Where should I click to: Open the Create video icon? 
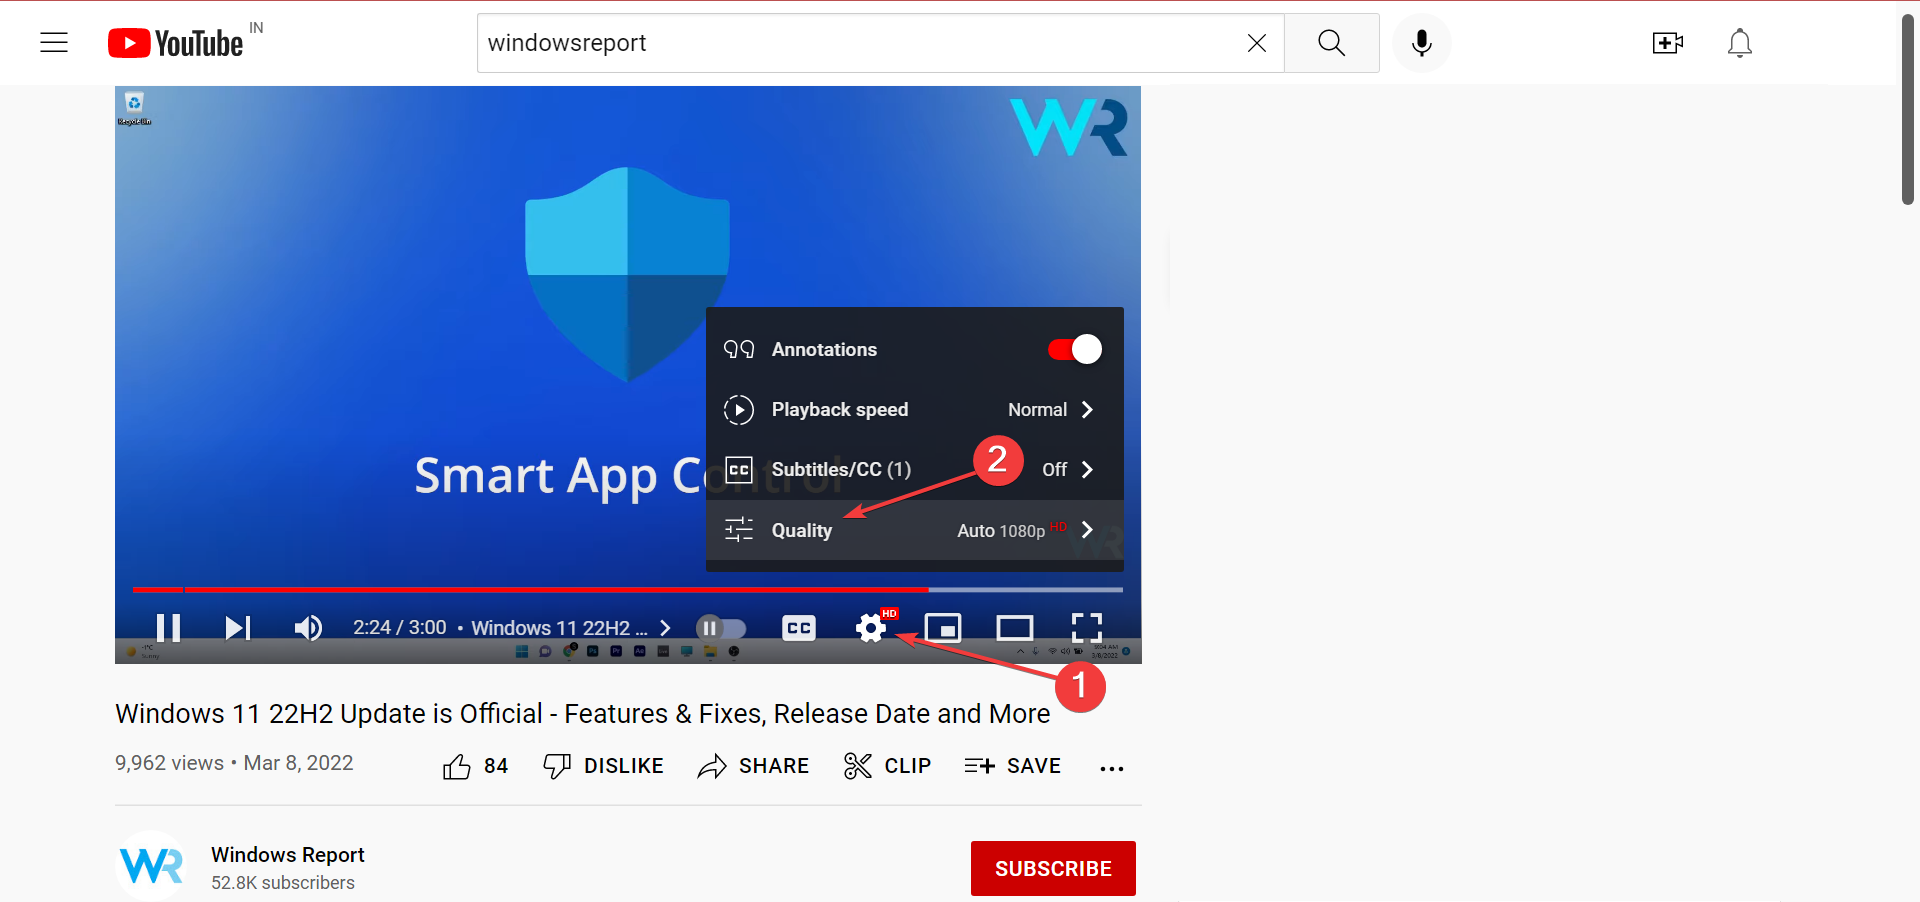[1667, 43]
